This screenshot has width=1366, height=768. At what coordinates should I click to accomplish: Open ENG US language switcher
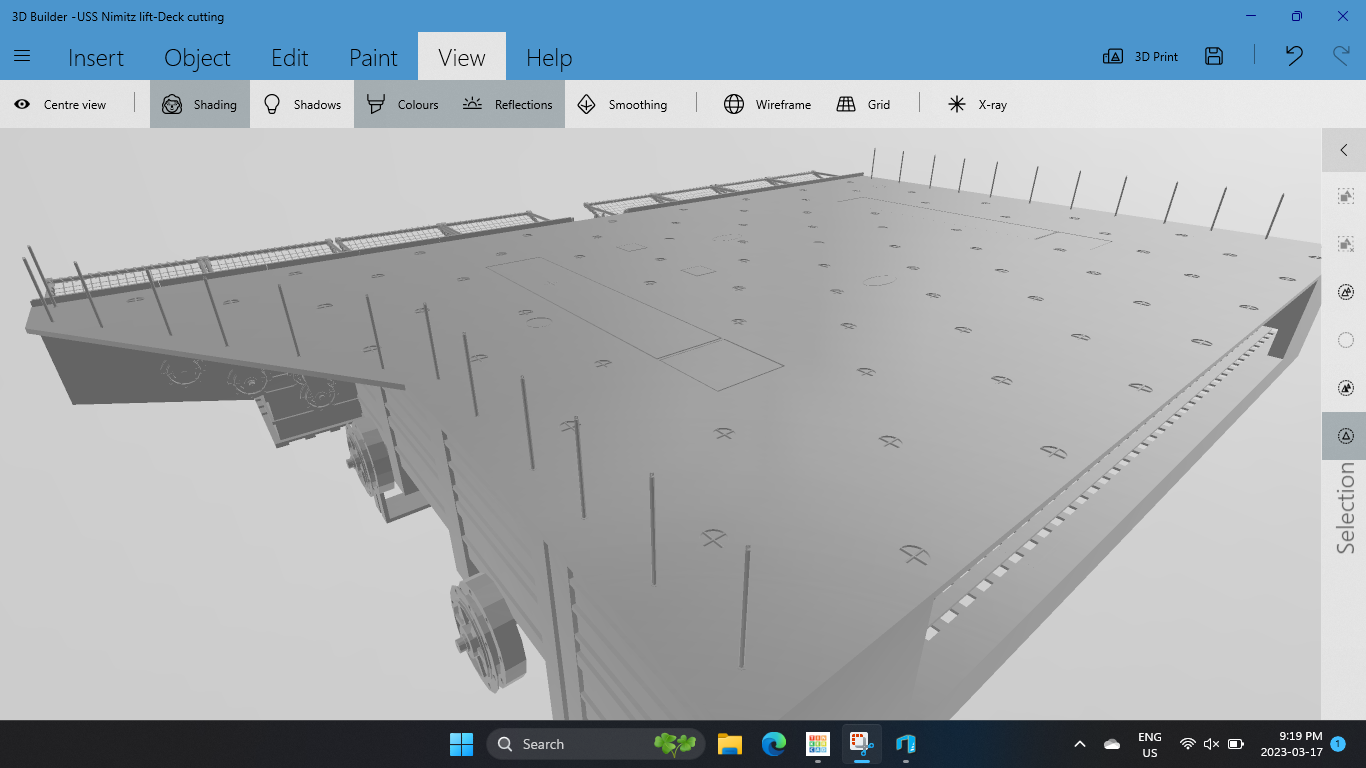[x=1150, y=745]
